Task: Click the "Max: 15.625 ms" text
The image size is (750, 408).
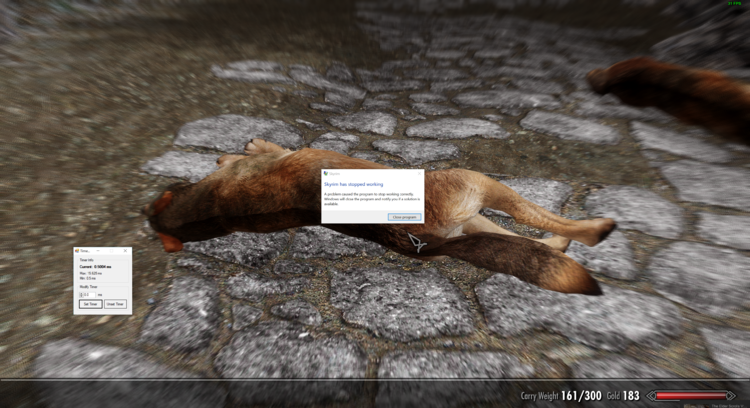Action: tap(90, 273)
